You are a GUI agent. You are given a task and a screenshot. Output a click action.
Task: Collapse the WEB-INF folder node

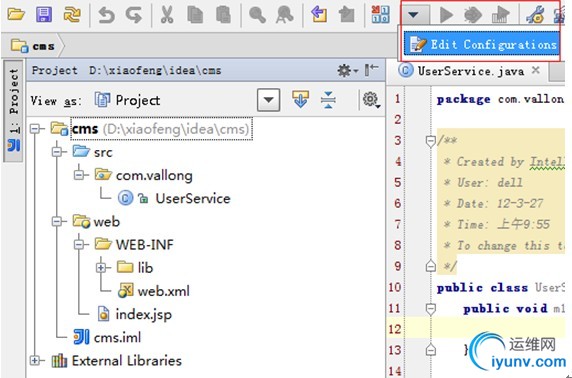tap(79, 244)
